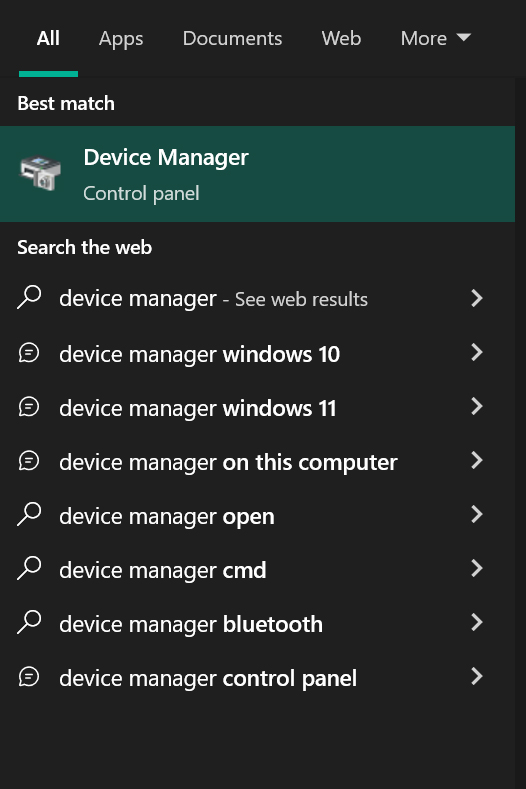Image resolution: width=526 pixels, height=789 pixels.
Task: Expand chevron for 'device manager windows 10'
Action: pos(477,352)
